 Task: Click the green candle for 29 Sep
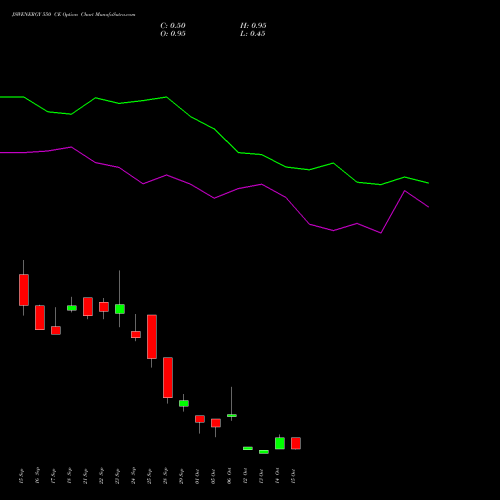point(184,403)
